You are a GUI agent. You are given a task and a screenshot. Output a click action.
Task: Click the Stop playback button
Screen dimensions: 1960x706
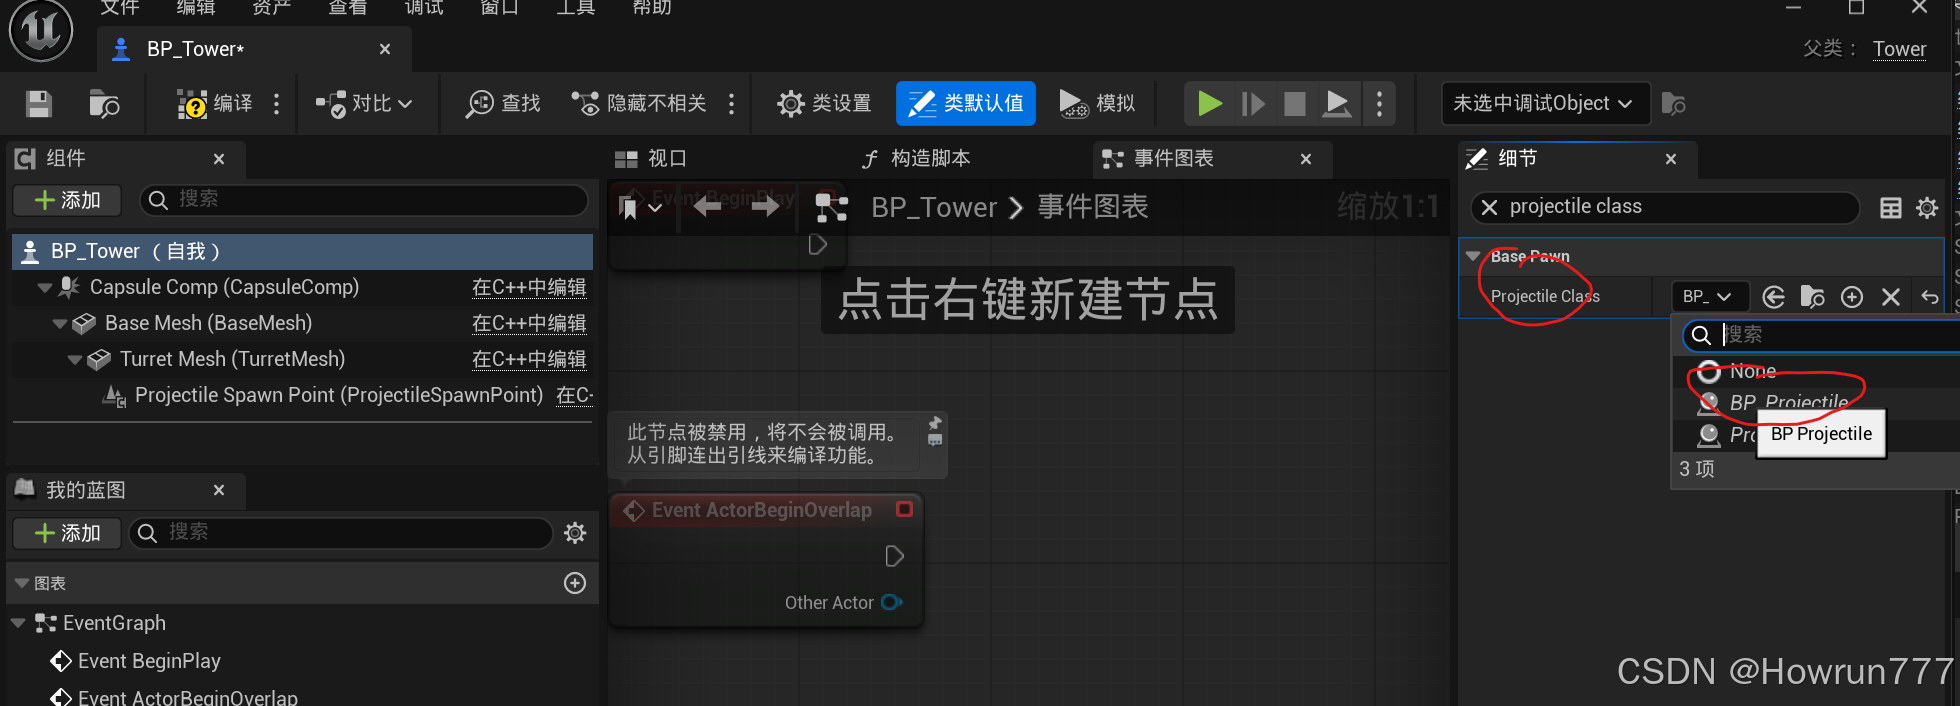coord(1295,104)
